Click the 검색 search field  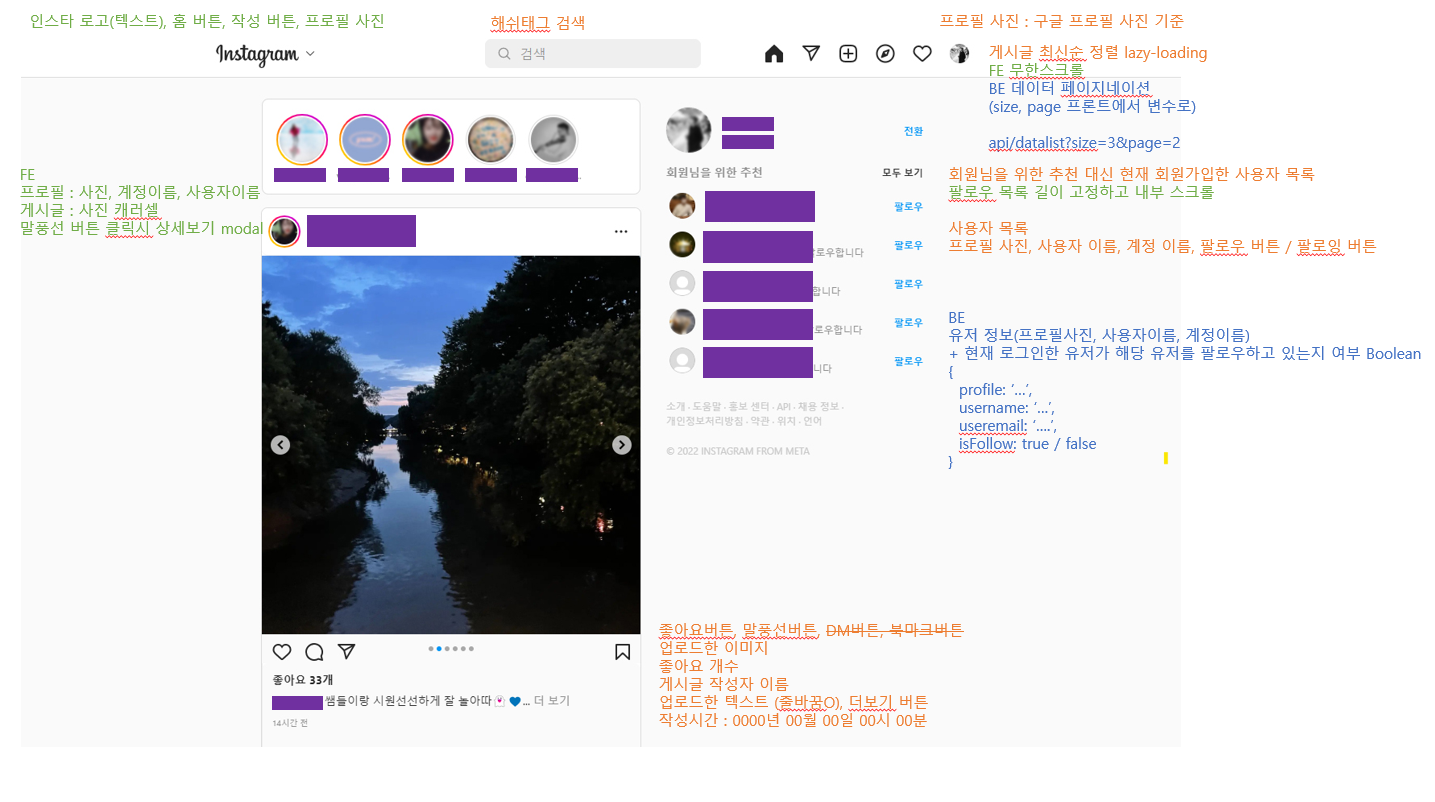(593, 54)
